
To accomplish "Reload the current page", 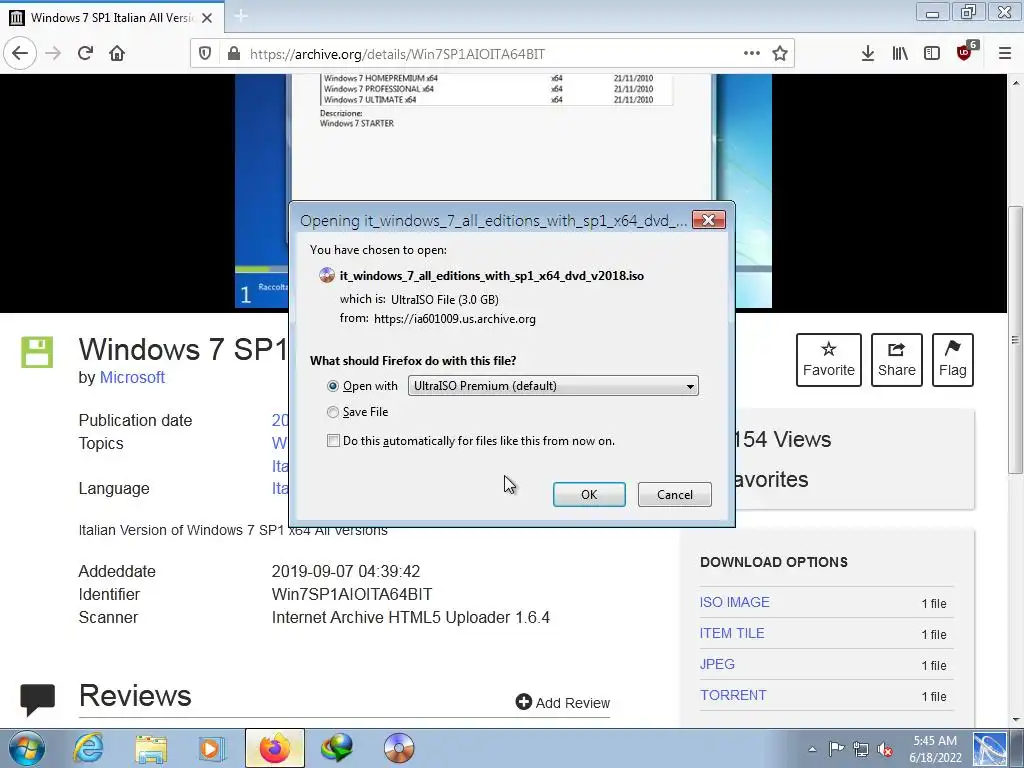I will pos(85,54).
